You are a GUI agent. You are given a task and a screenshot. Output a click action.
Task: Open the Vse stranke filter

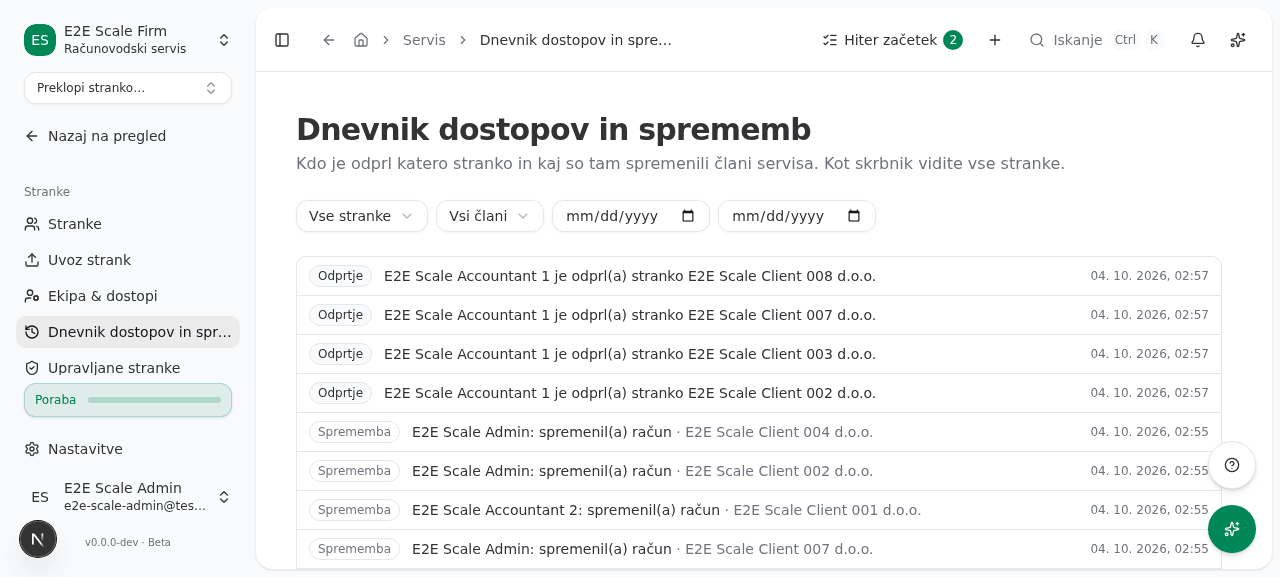362,216
